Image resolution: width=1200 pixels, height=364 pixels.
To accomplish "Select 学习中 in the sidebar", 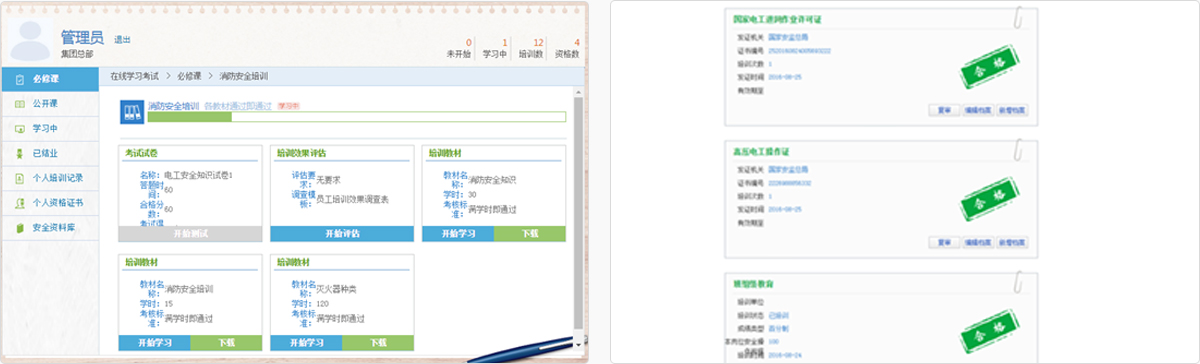I will (50, 128).
